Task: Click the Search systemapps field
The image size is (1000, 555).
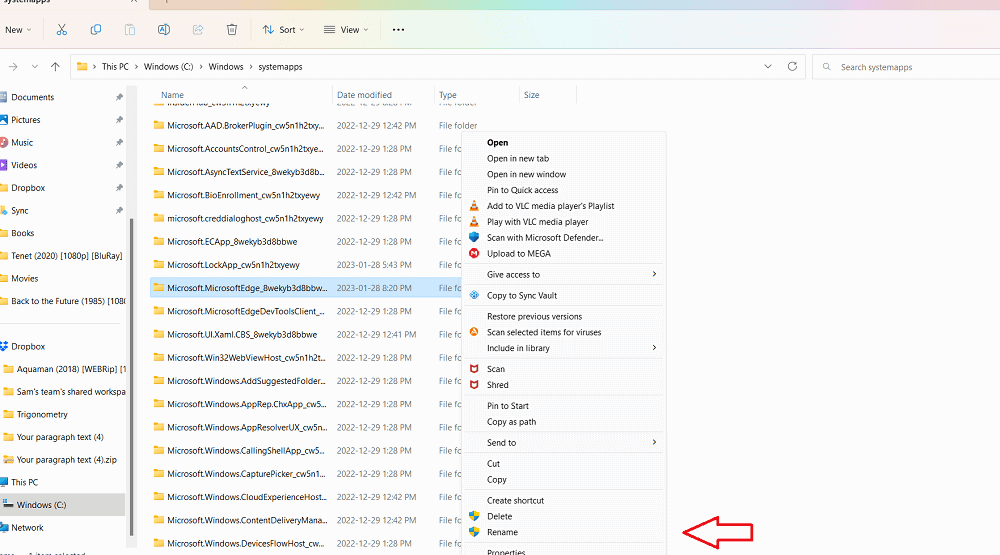Action: [906, 66]
